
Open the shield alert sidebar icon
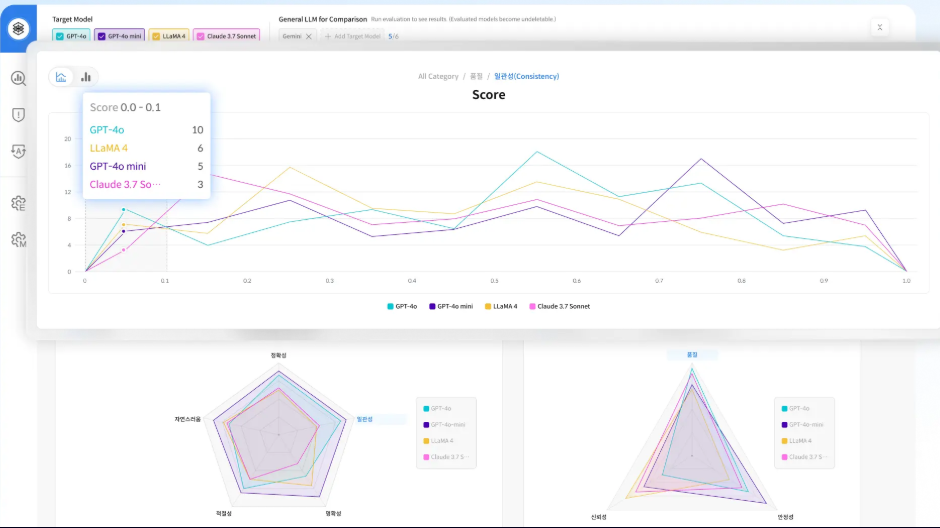pos(18,115)
